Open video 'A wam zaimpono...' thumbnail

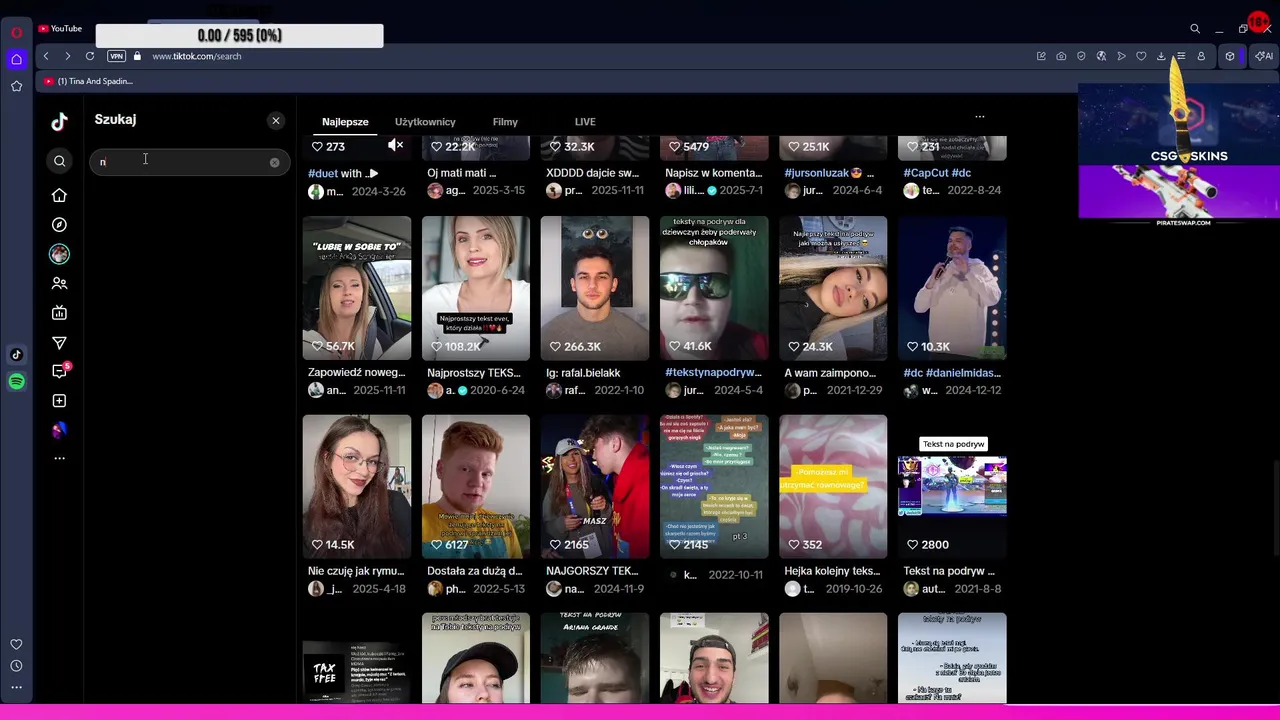(x=833, y=288)
